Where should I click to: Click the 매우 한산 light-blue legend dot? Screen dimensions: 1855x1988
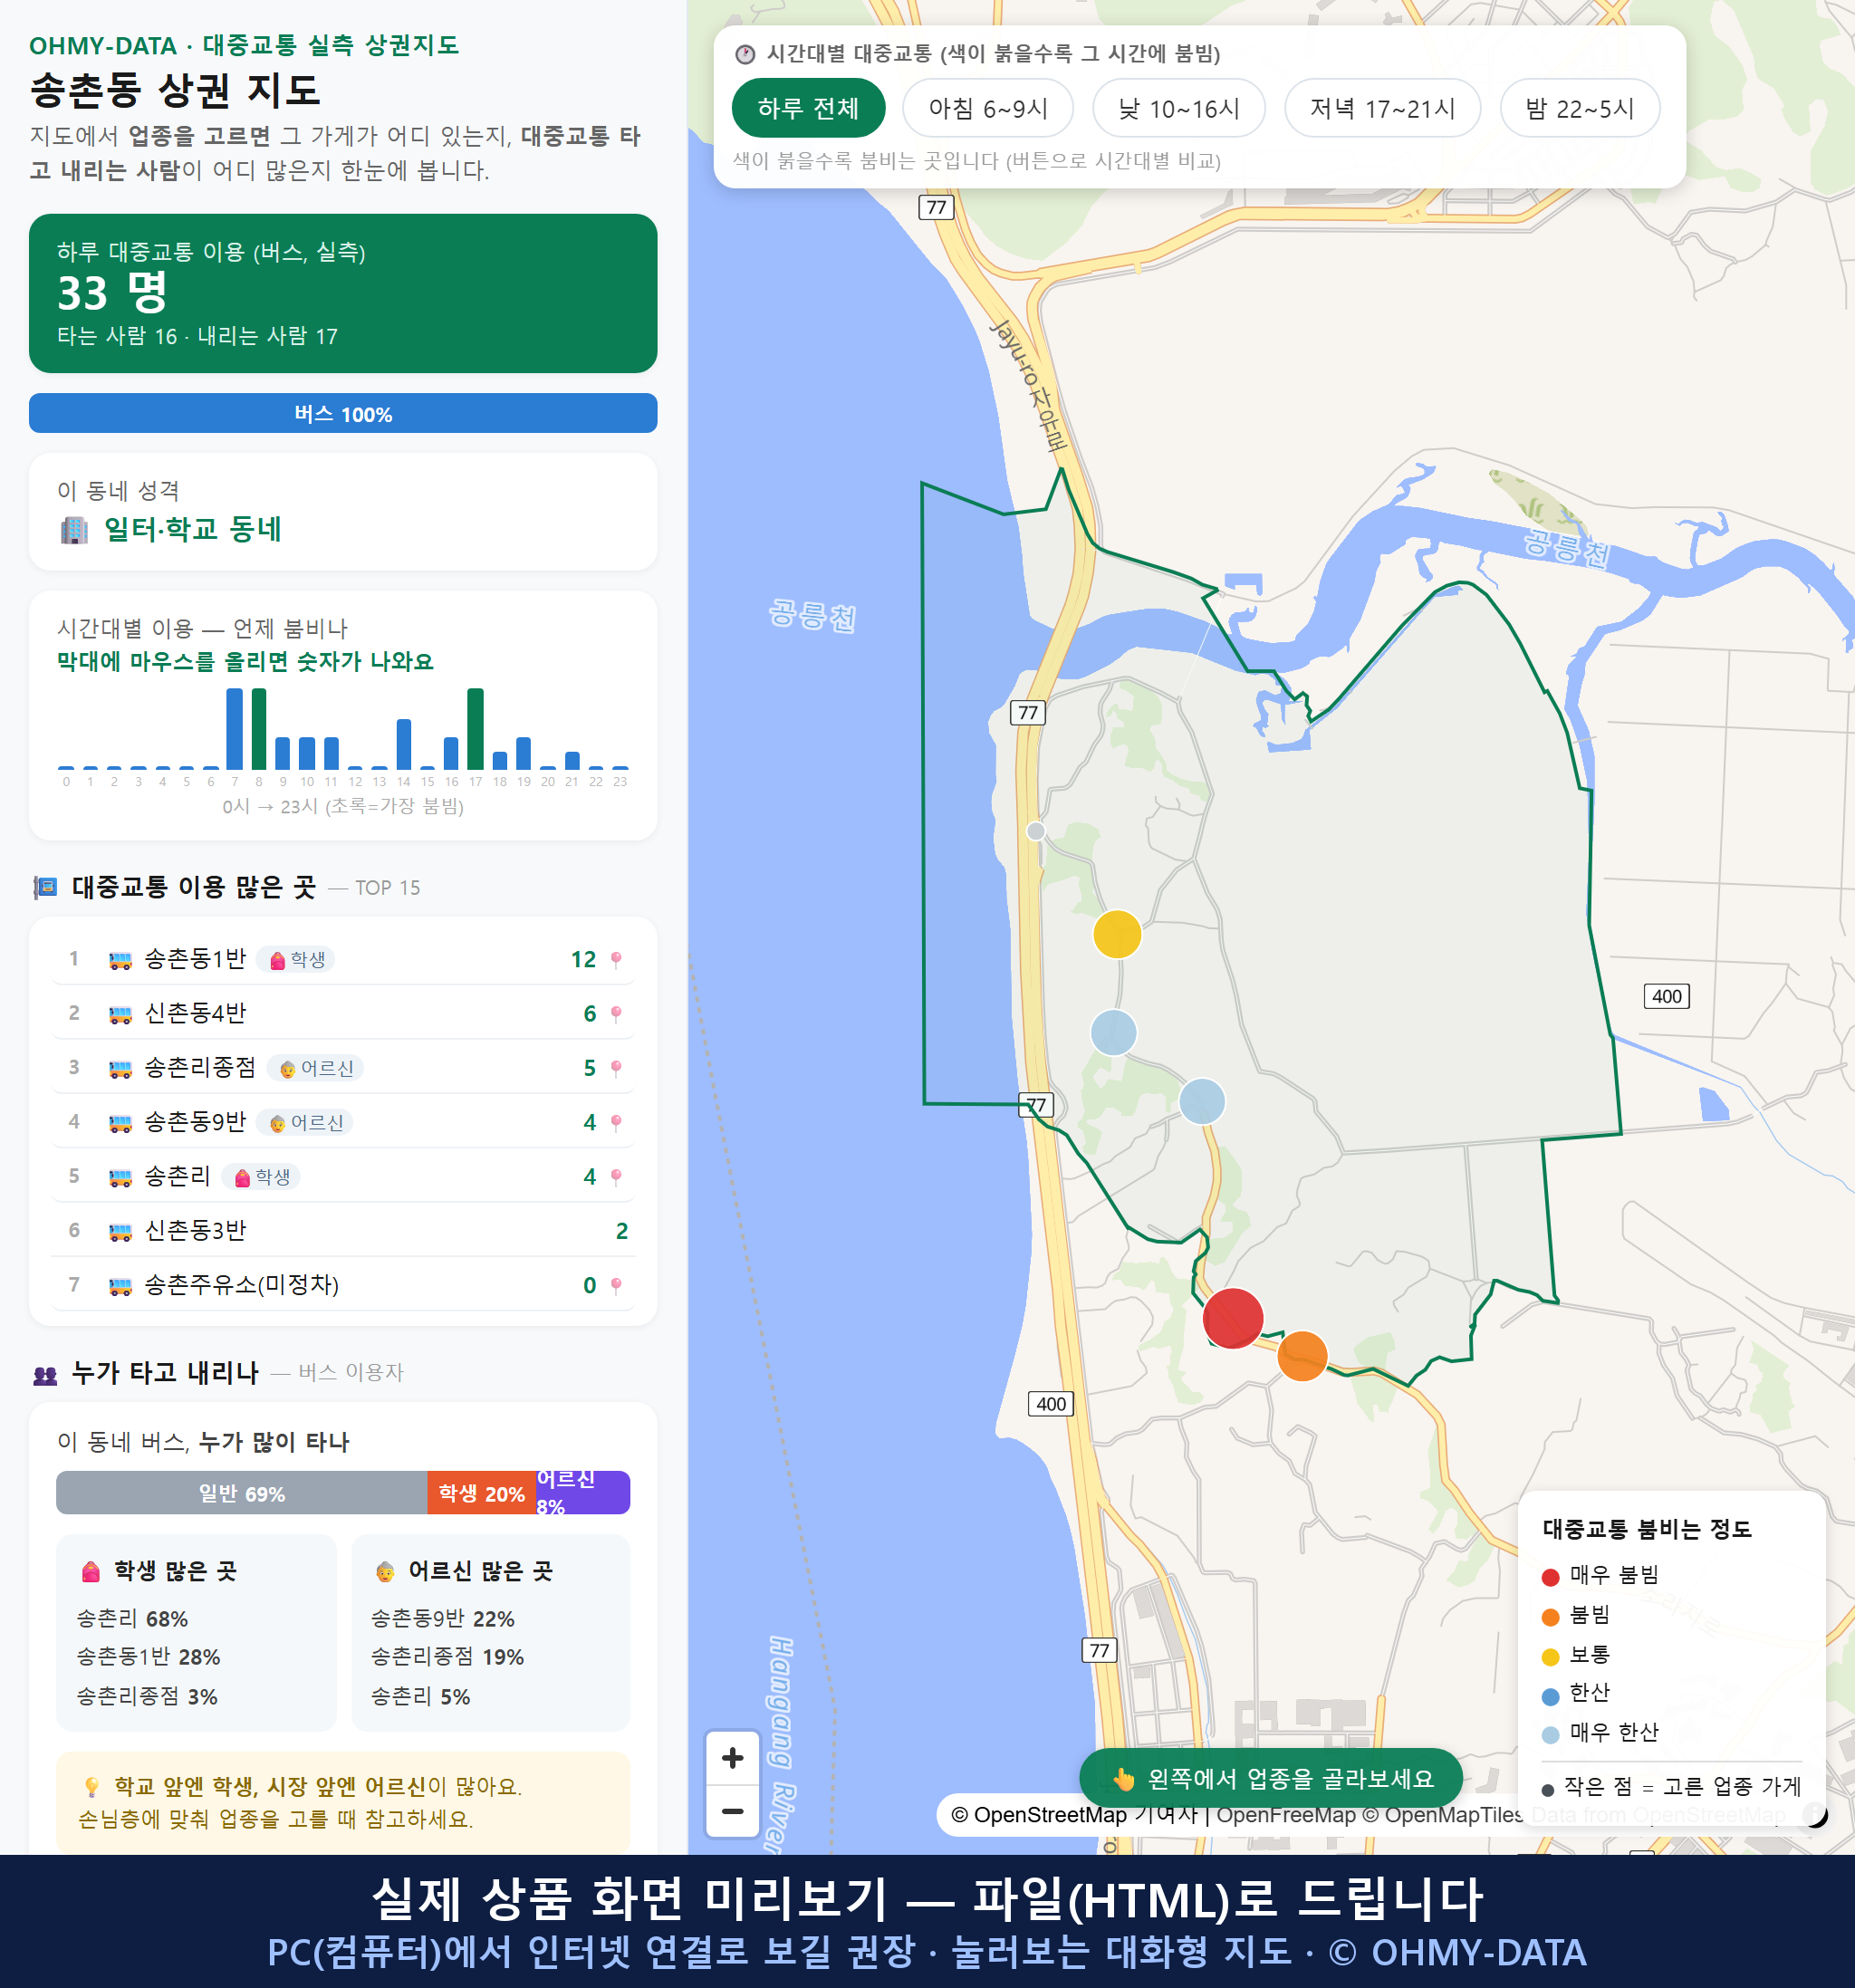(x=1550, y=1735)
